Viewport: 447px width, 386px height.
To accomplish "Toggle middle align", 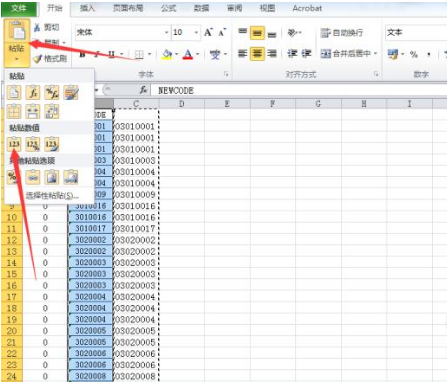I will tap(257, 33).
